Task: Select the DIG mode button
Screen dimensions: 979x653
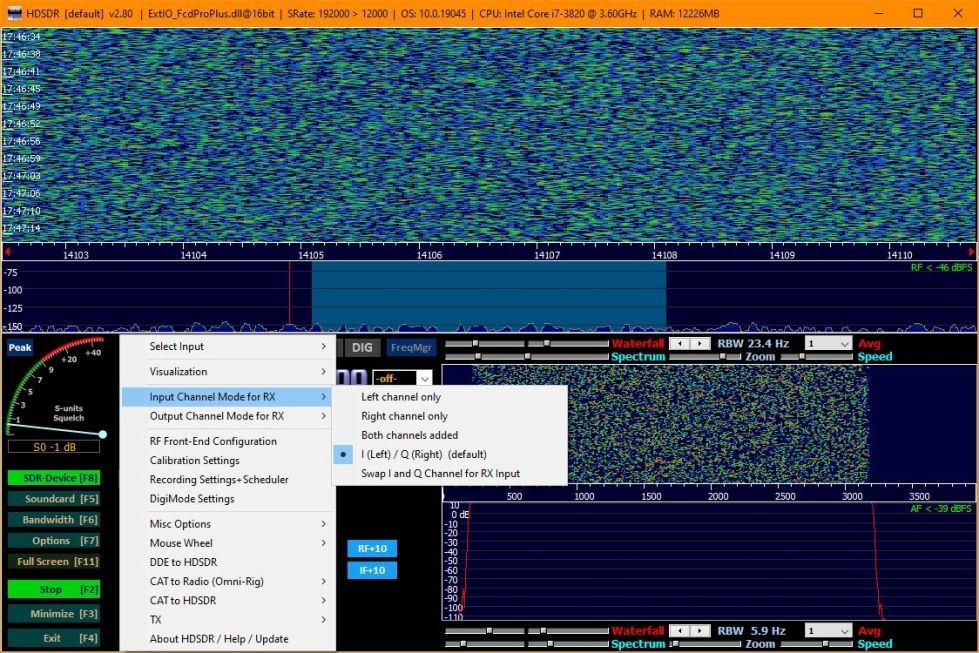Action: point(362,348)
